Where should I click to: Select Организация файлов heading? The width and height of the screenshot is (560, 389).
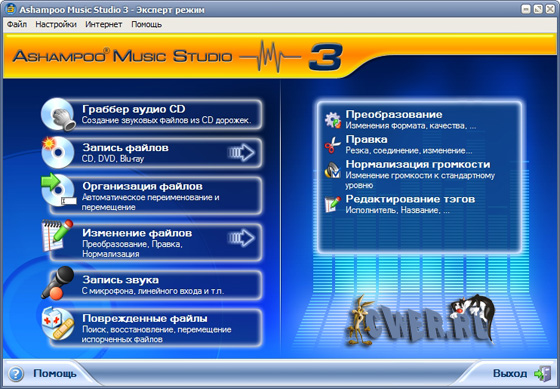pyautogui.click(x=142, y=186)
